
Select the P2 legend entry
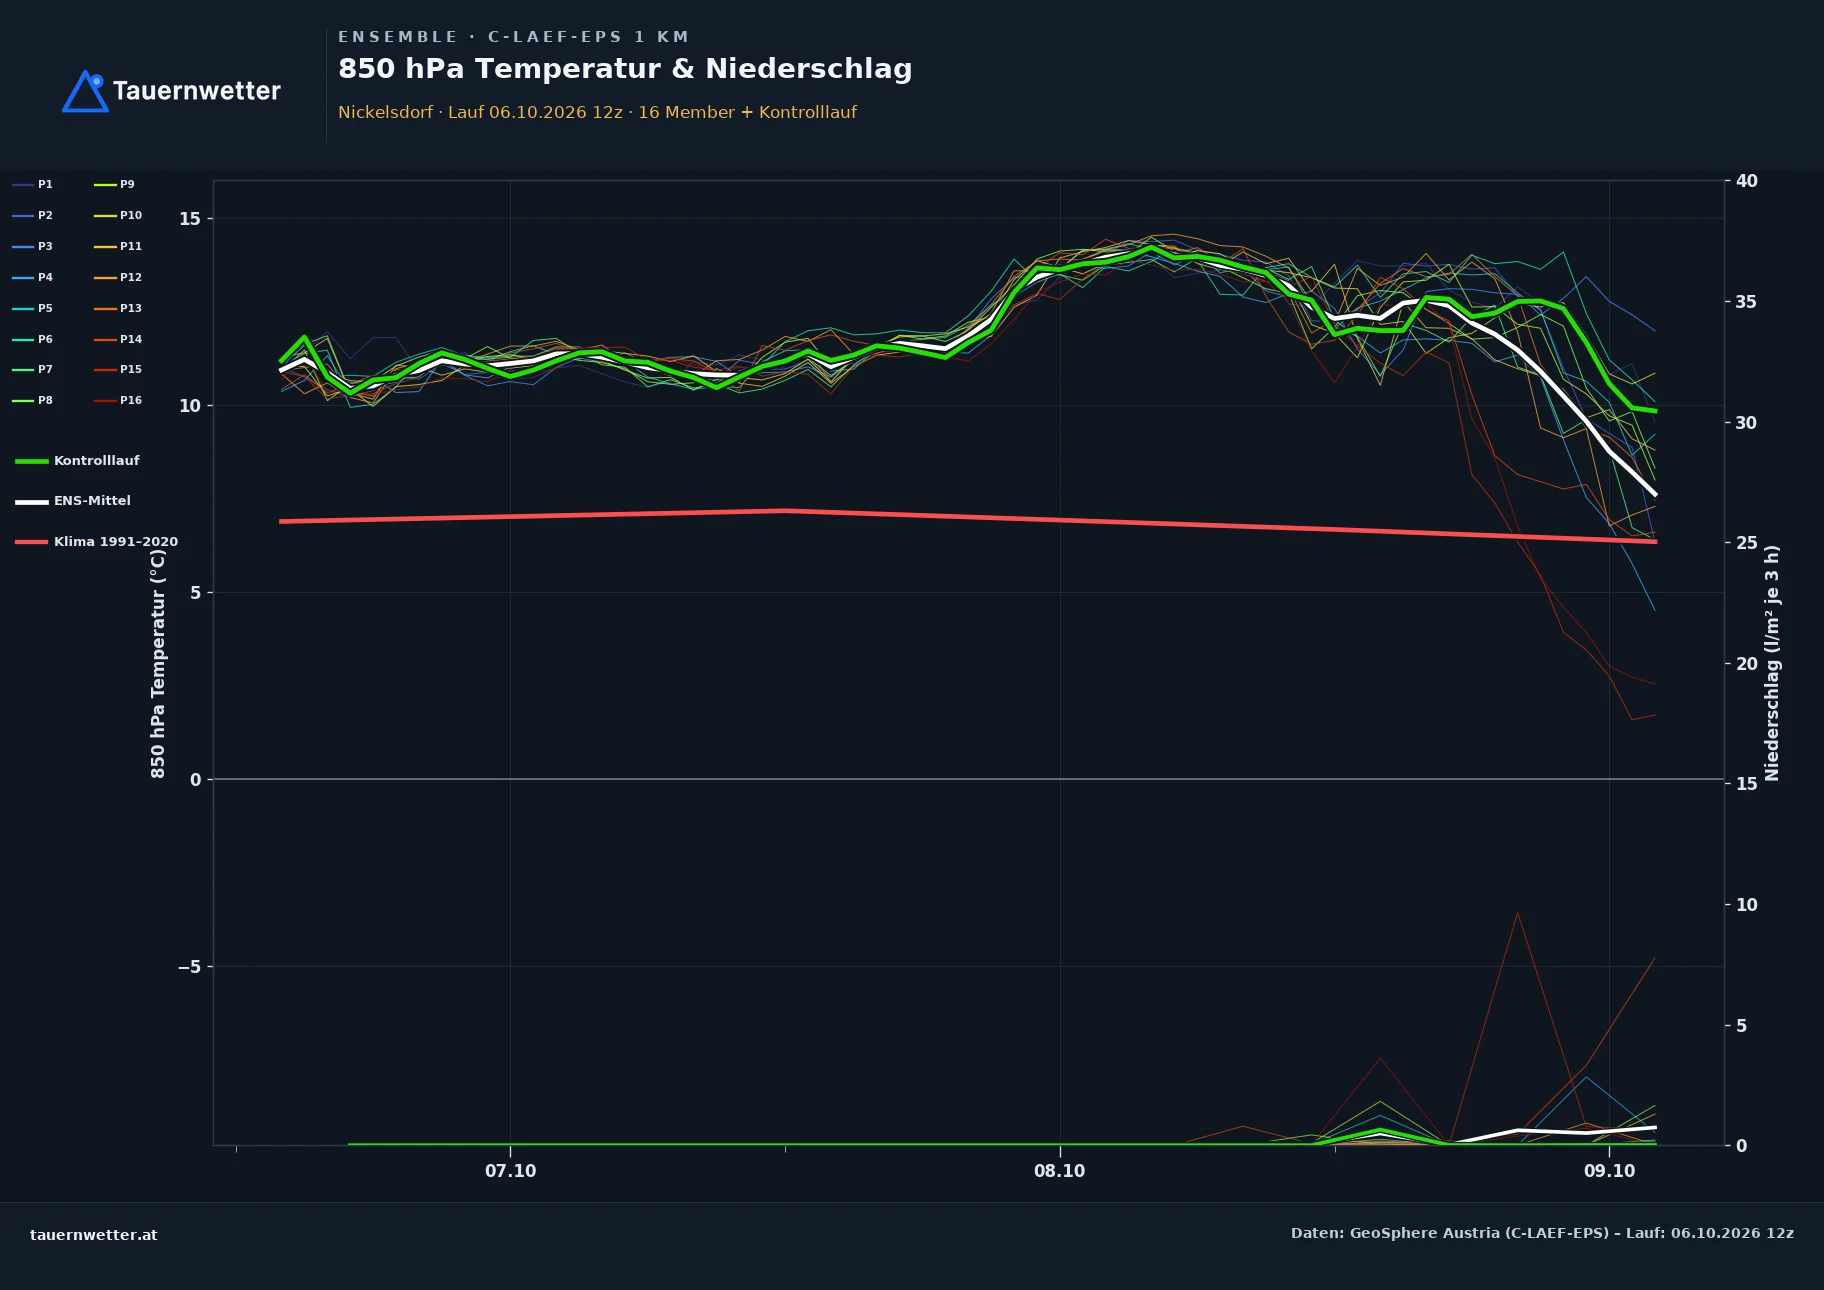[33, 216]
